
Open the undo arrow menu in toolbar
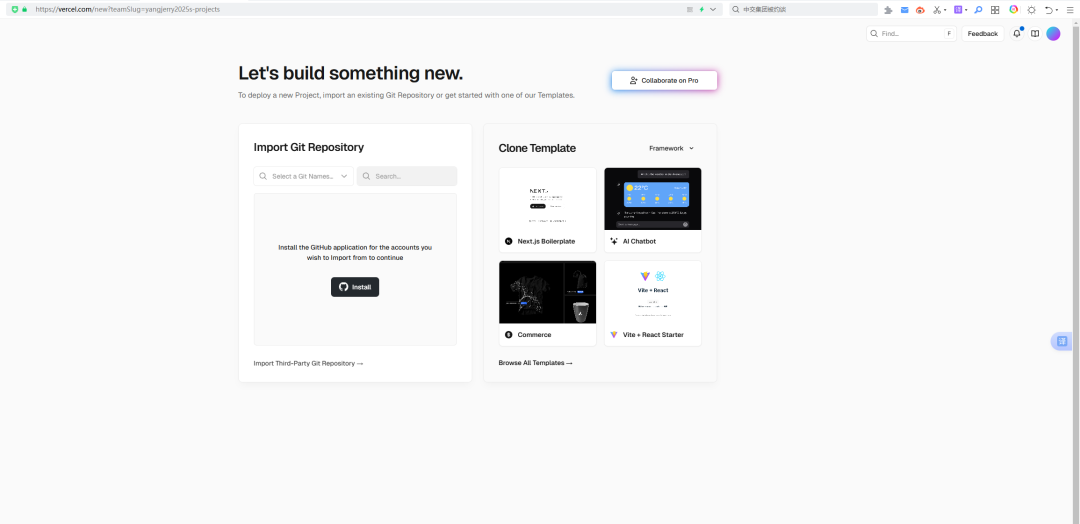tap(1049, 9)
